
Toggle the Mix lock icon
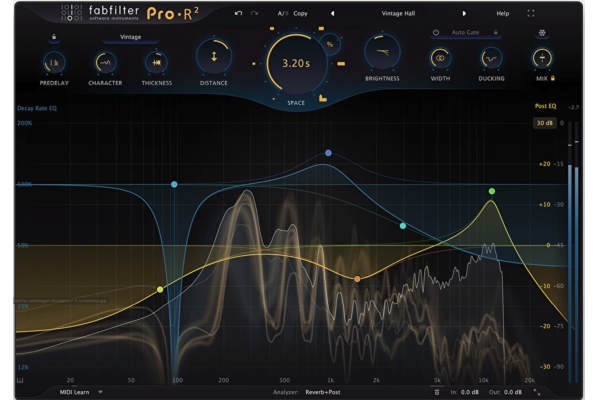[553, 78]
